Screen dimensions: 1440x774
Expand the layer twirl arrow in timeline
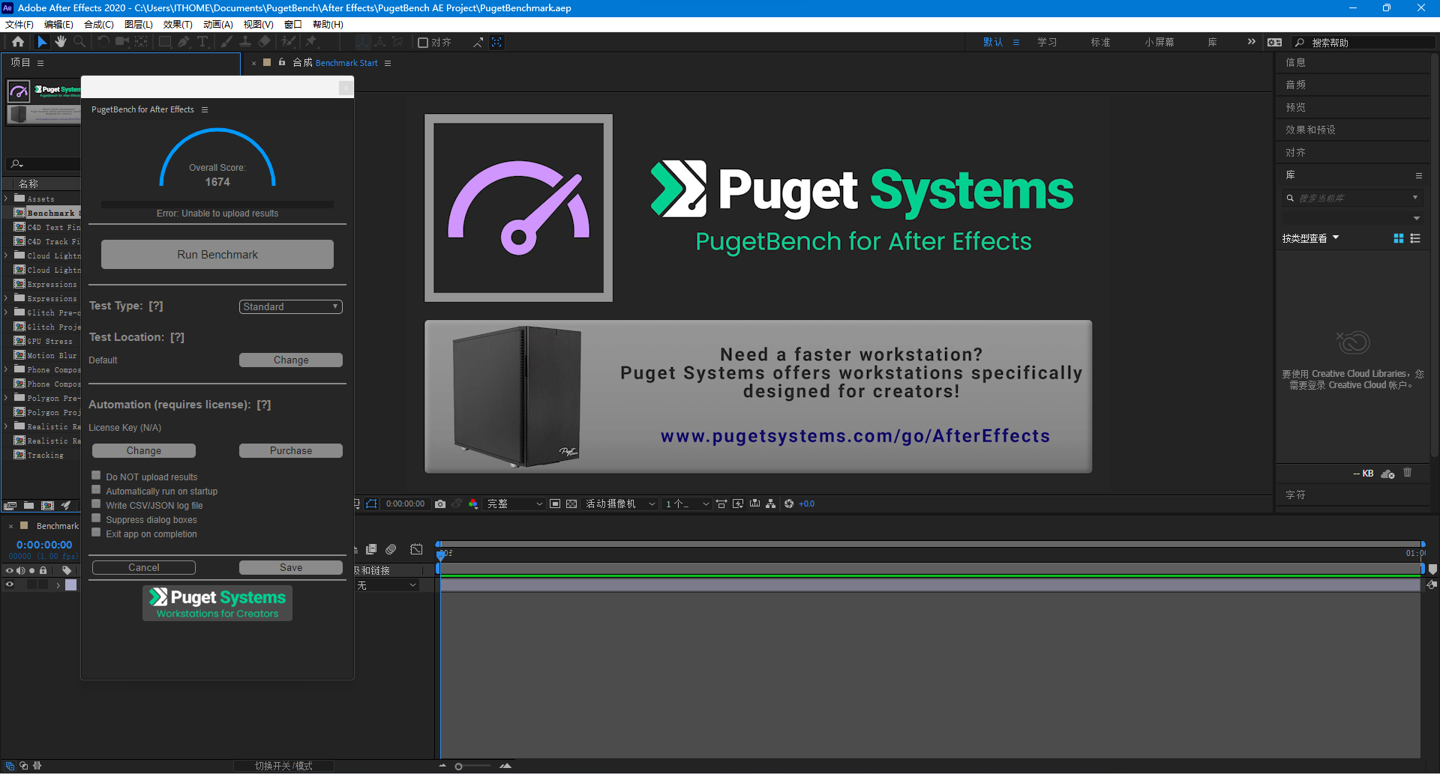click(58, 585)
